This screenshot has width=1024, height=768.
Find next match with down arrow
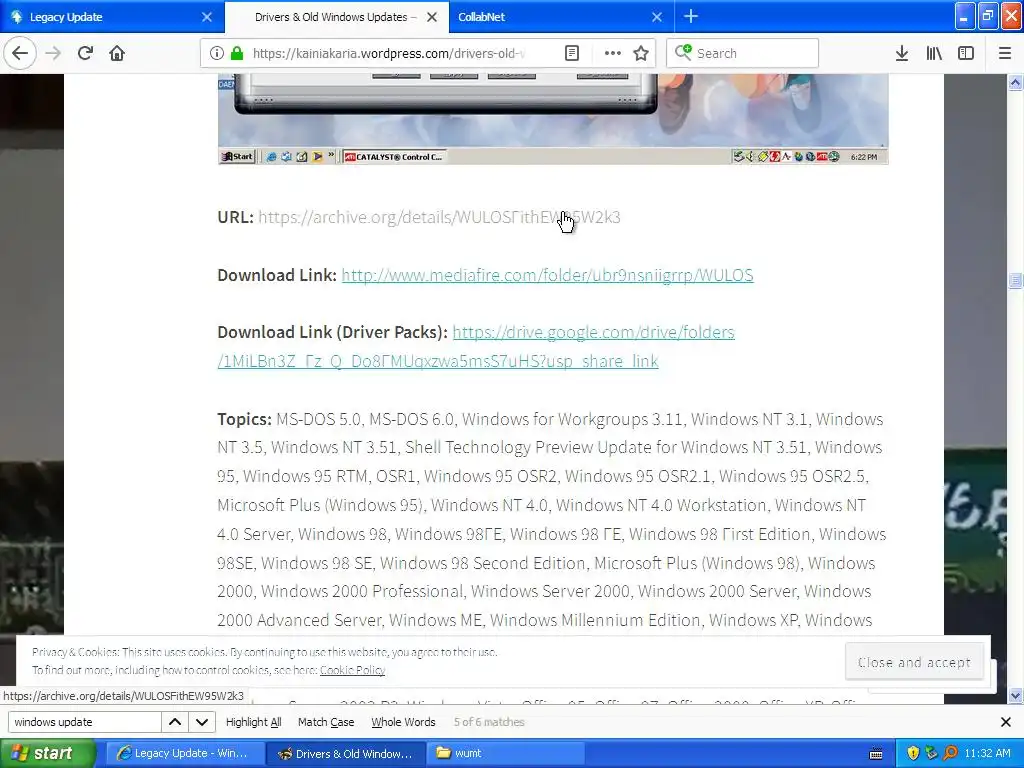(x=202, y=722)
